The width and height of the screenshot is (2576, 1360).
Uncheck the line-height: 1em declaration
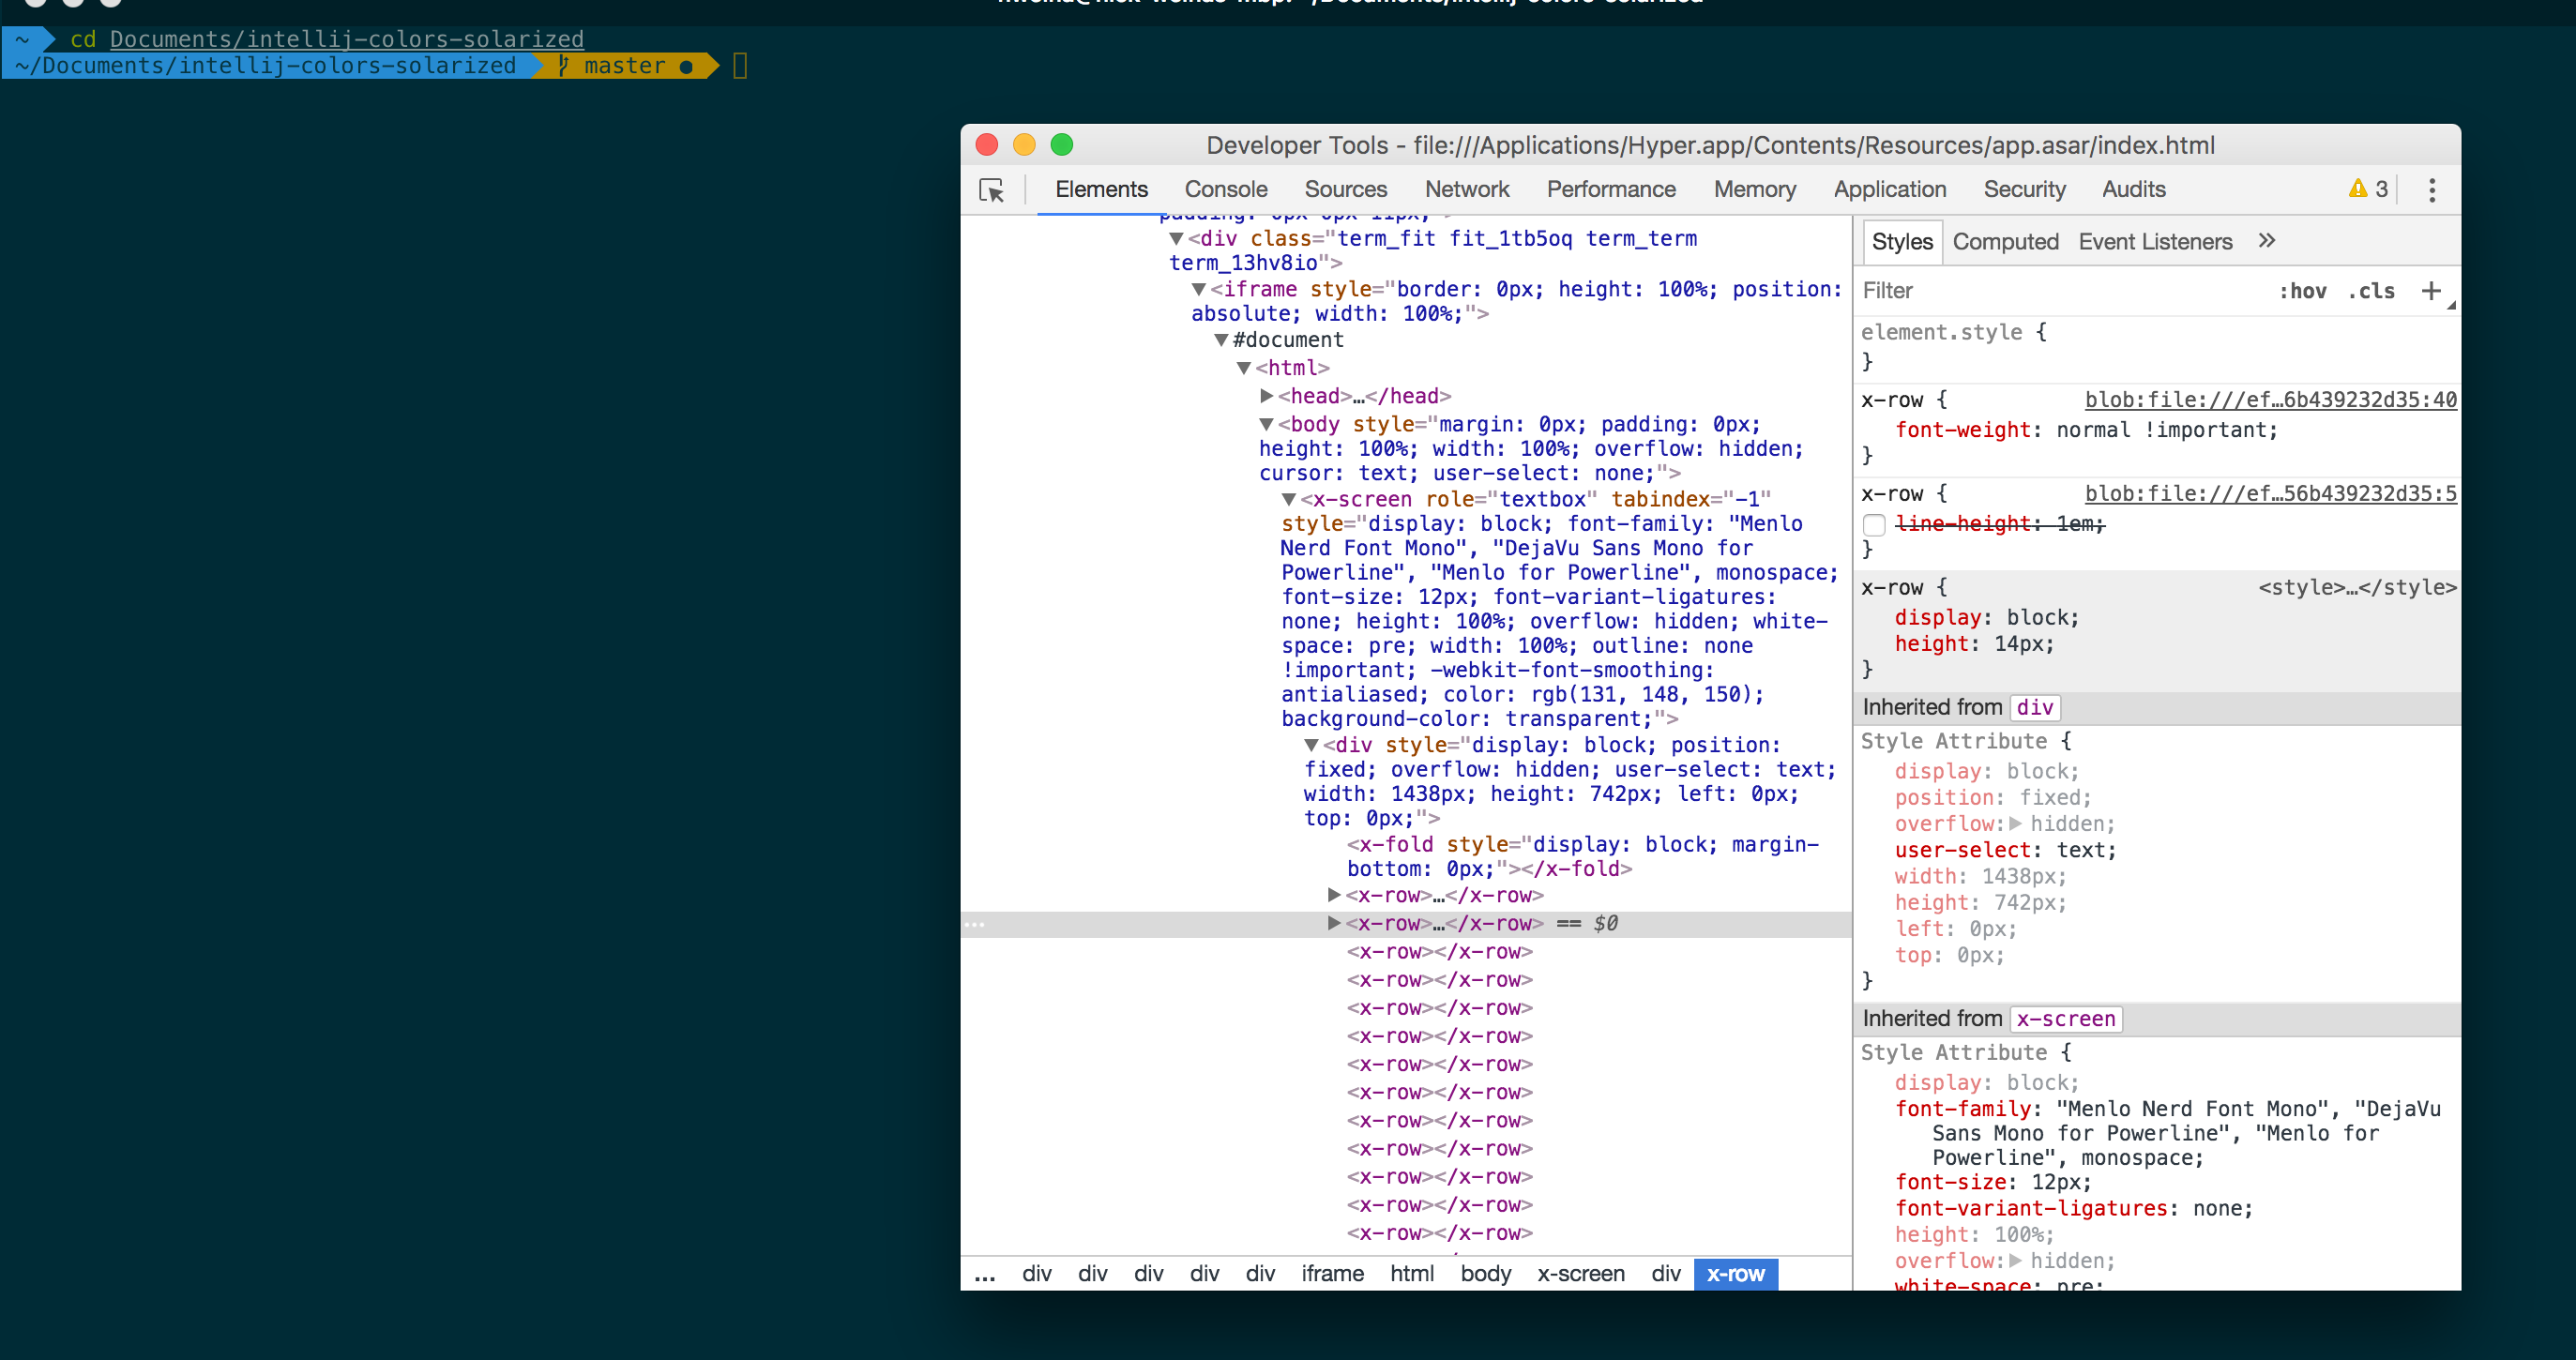click(x=1875, y=524)
